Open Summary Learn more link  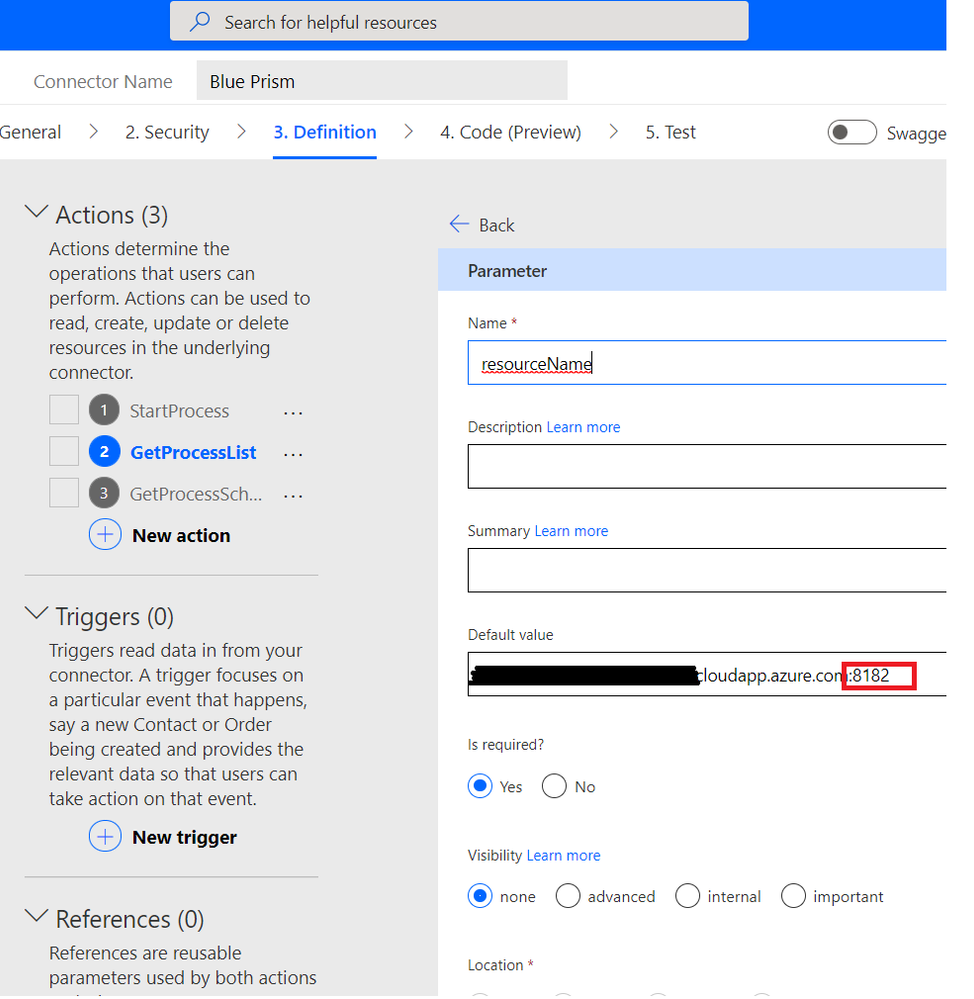pos(571,531)
